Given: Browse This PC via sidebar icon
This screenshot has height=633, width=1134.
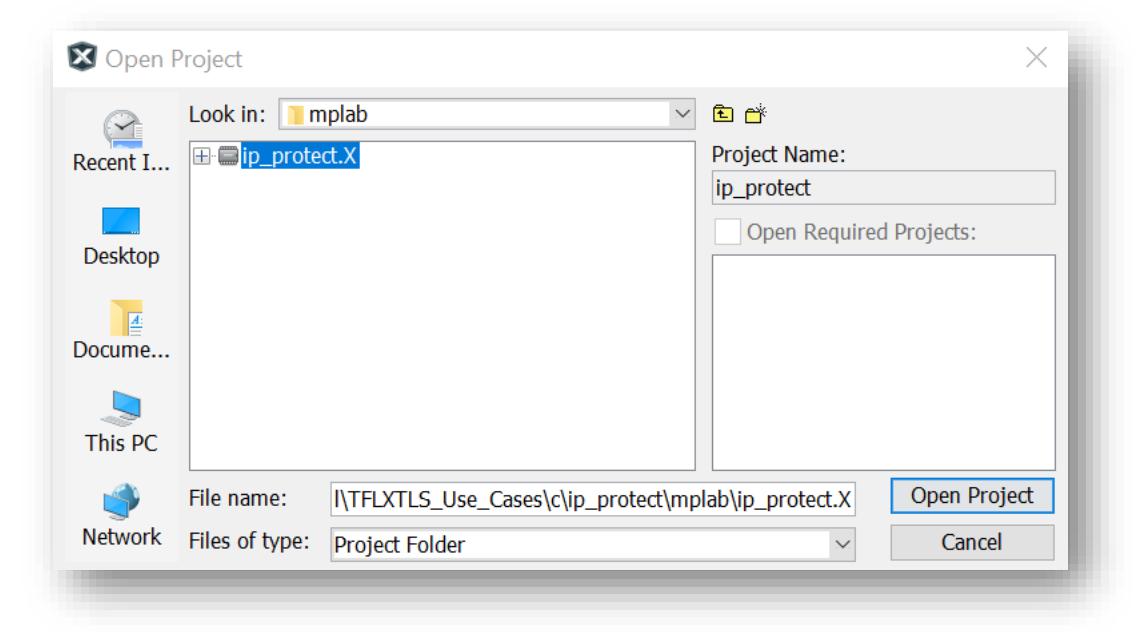Looking at the screenshot, I should tap(119, 408).
